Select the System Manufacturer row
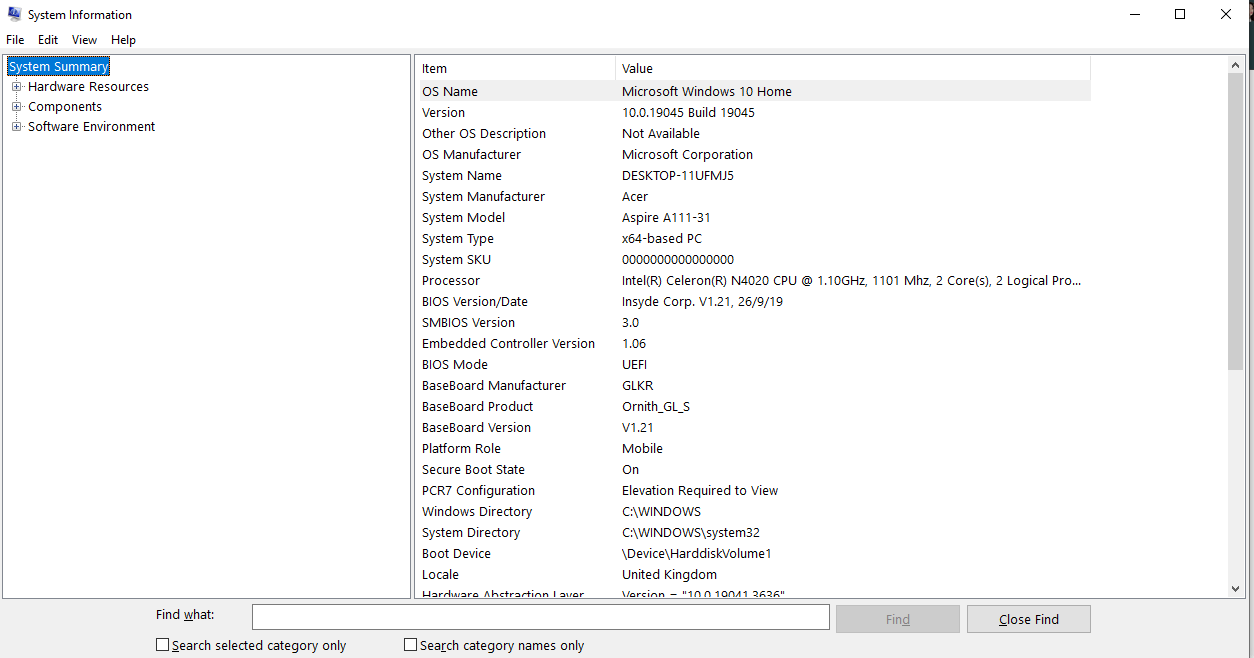 [753, 196]
